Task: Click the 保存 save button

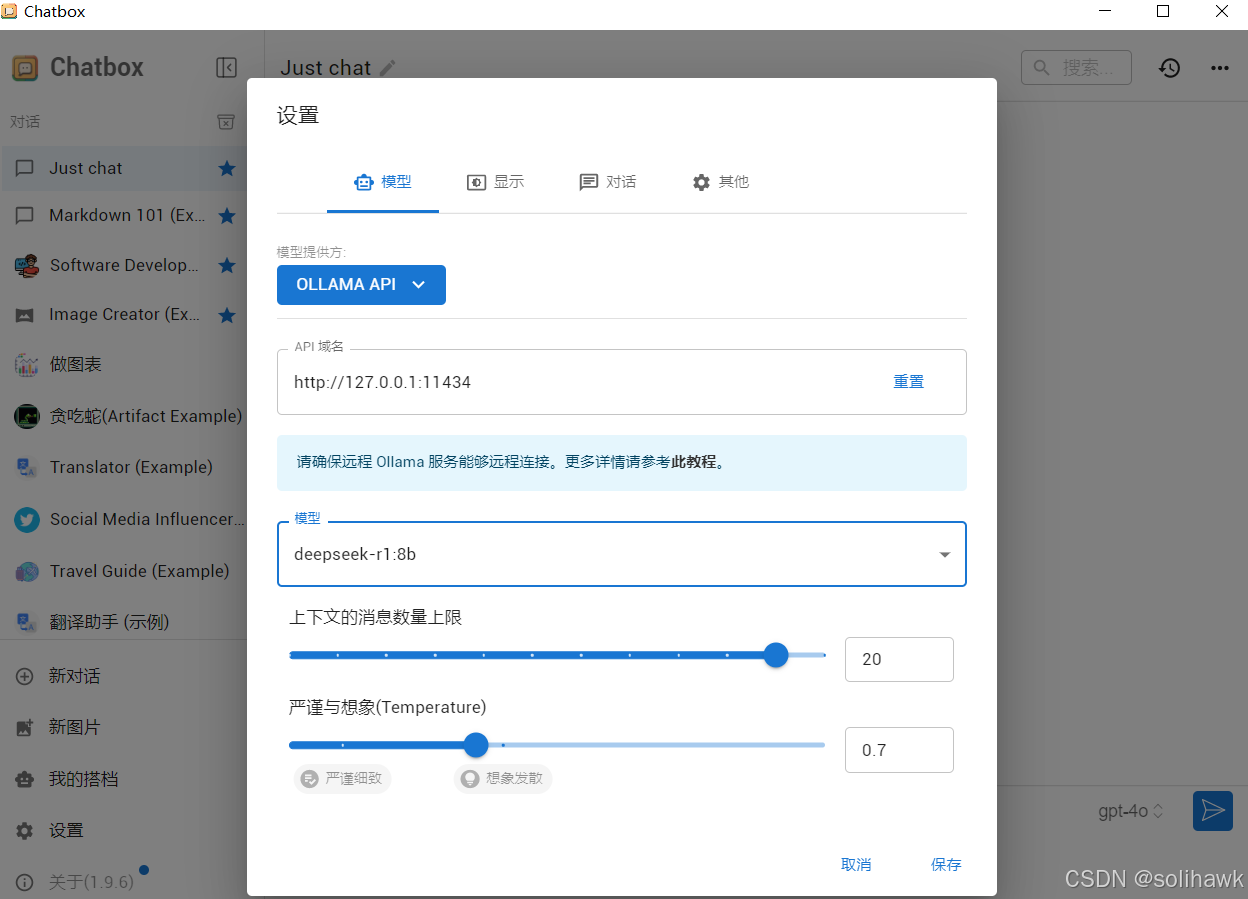Action: [946, 865]
